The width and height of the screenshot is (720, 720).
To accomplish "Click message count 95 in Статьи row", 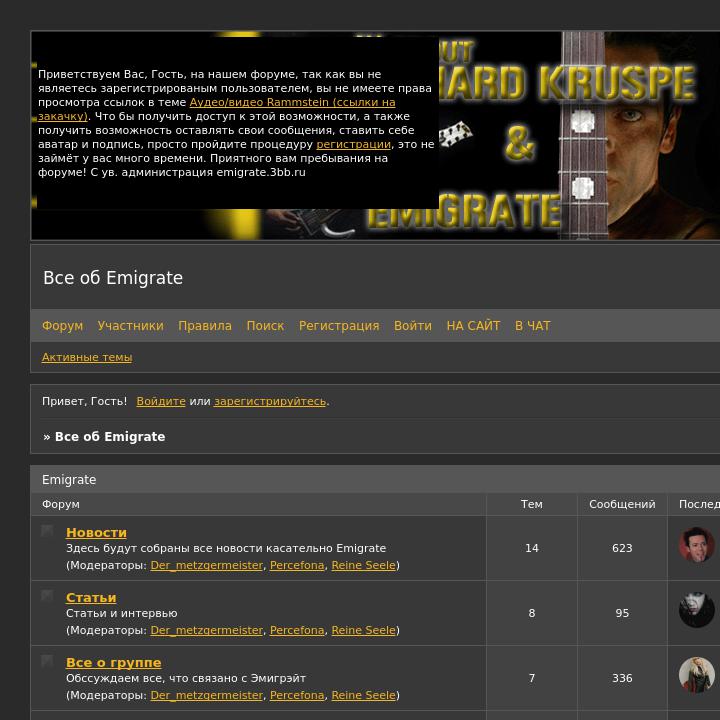I will coord(622,613).
